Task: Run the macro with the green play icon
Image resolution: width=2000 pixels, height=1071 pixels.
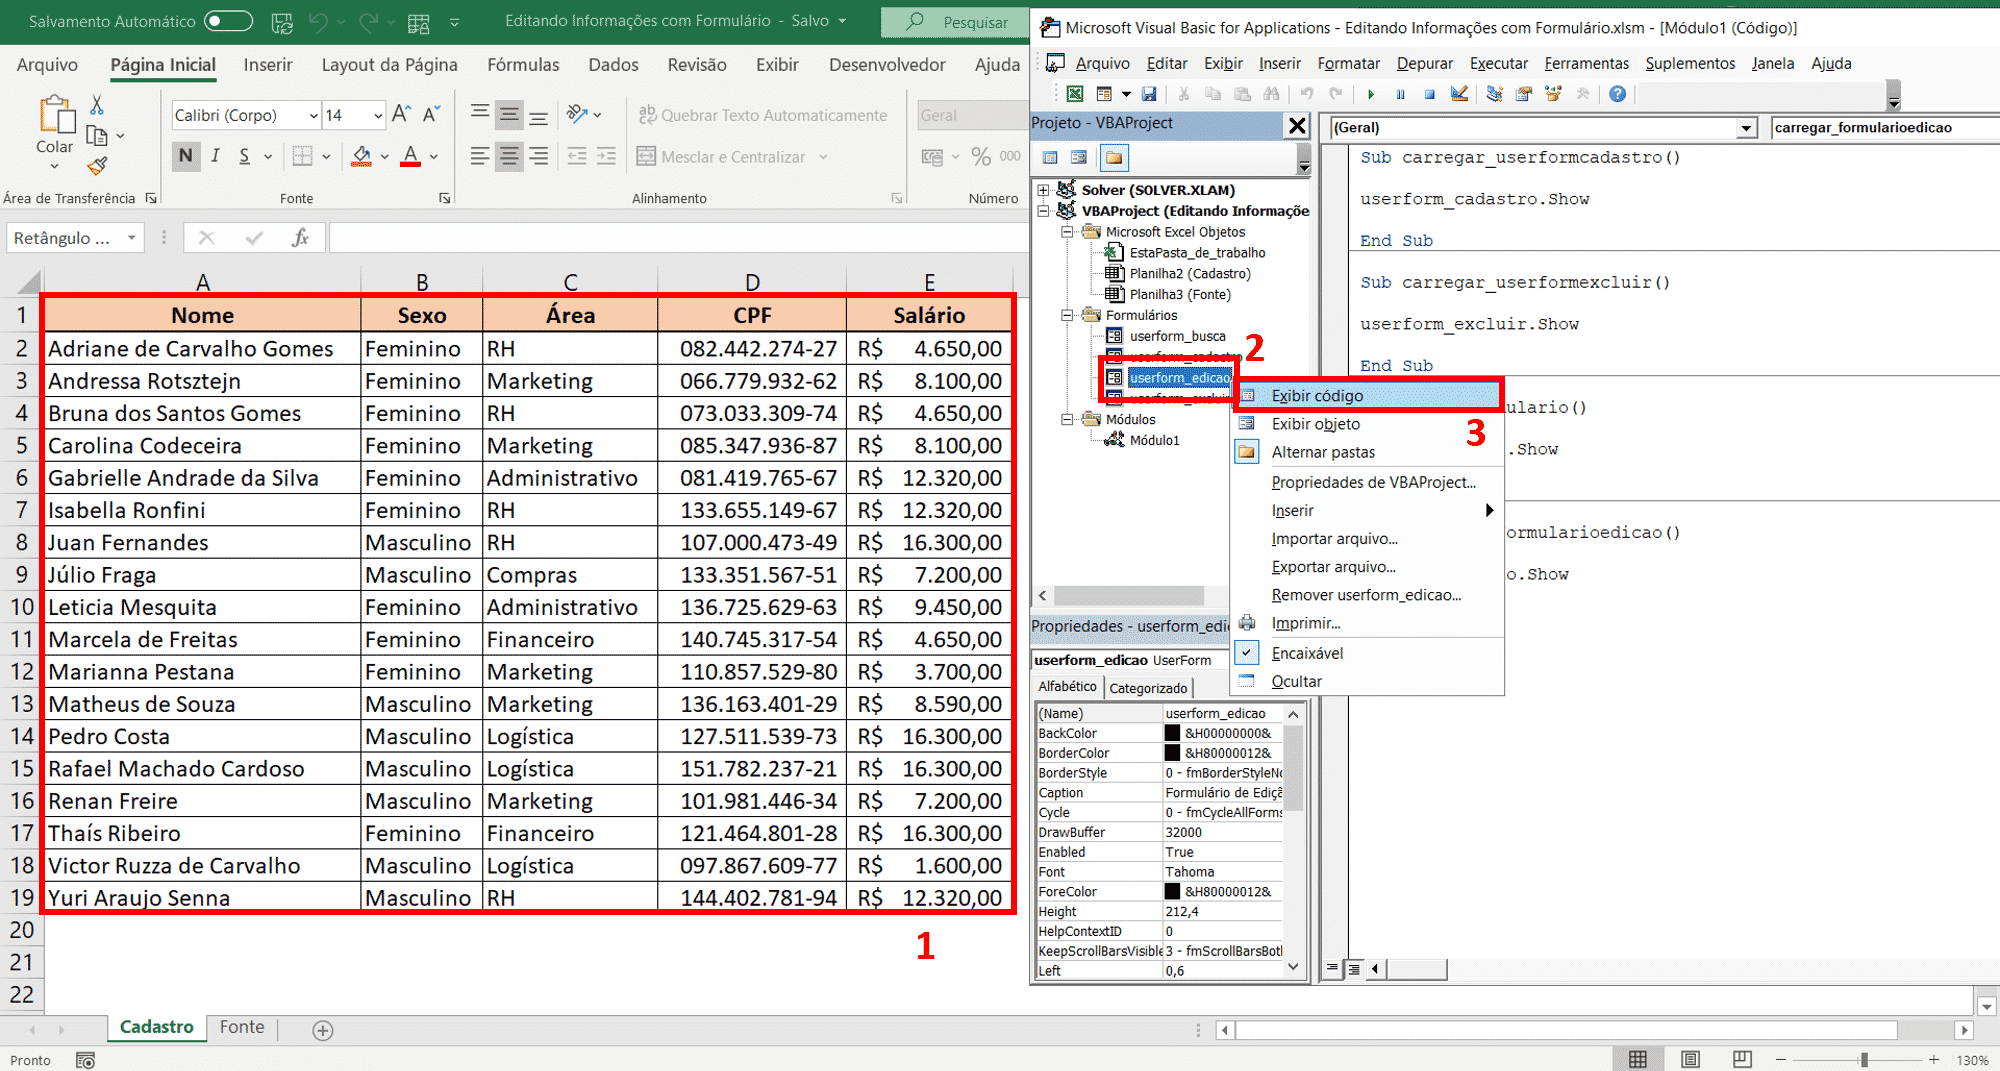Action: tap(1370, 94)
